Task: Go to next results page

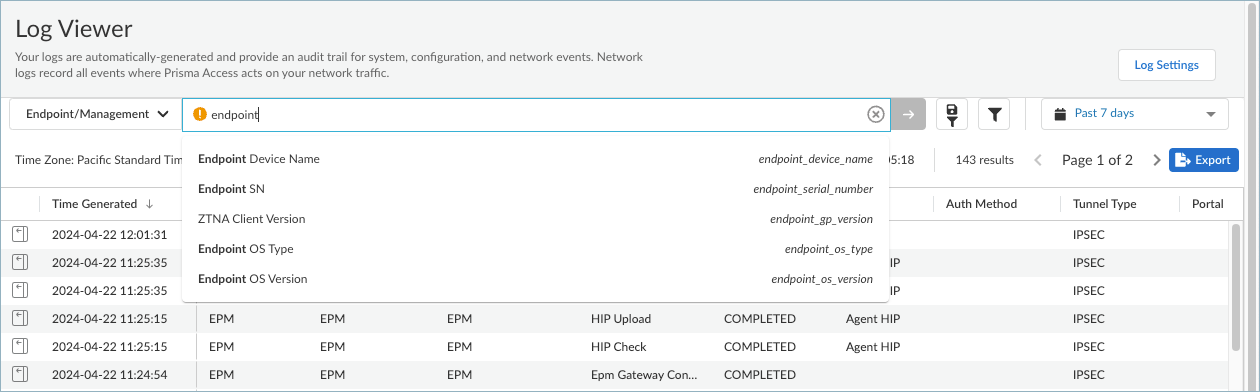Action: pos(1157,160)
